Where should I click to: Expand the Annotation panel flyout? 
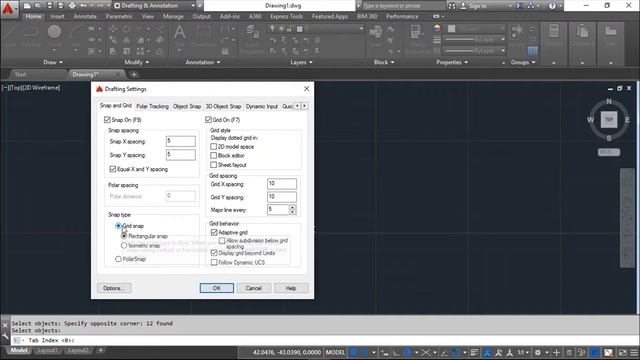click(203, 62)
